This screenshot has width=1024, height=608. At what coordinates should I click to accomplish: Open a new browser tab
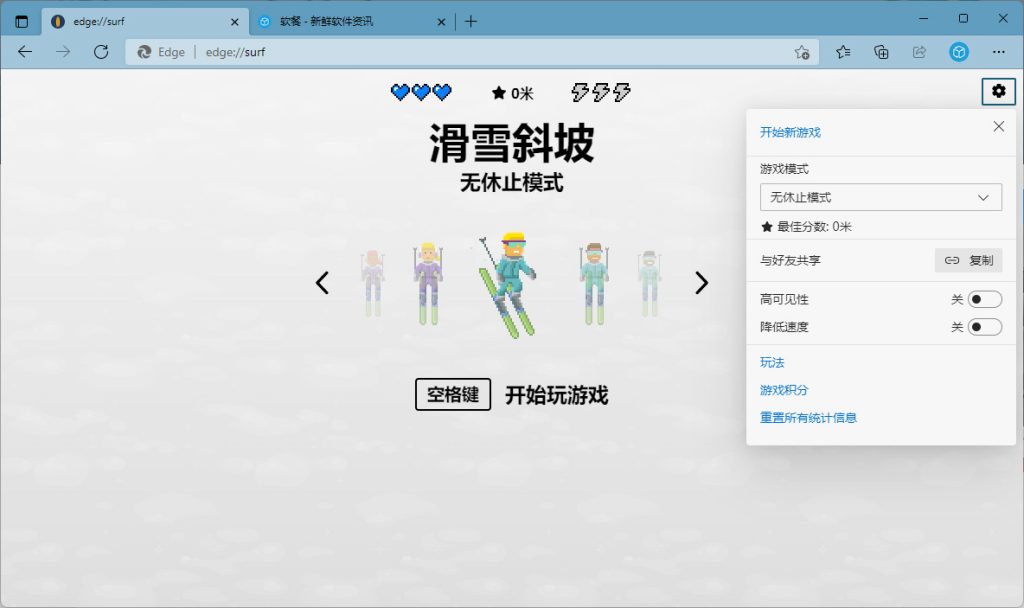pyautogui.click(x=471, y=21)
